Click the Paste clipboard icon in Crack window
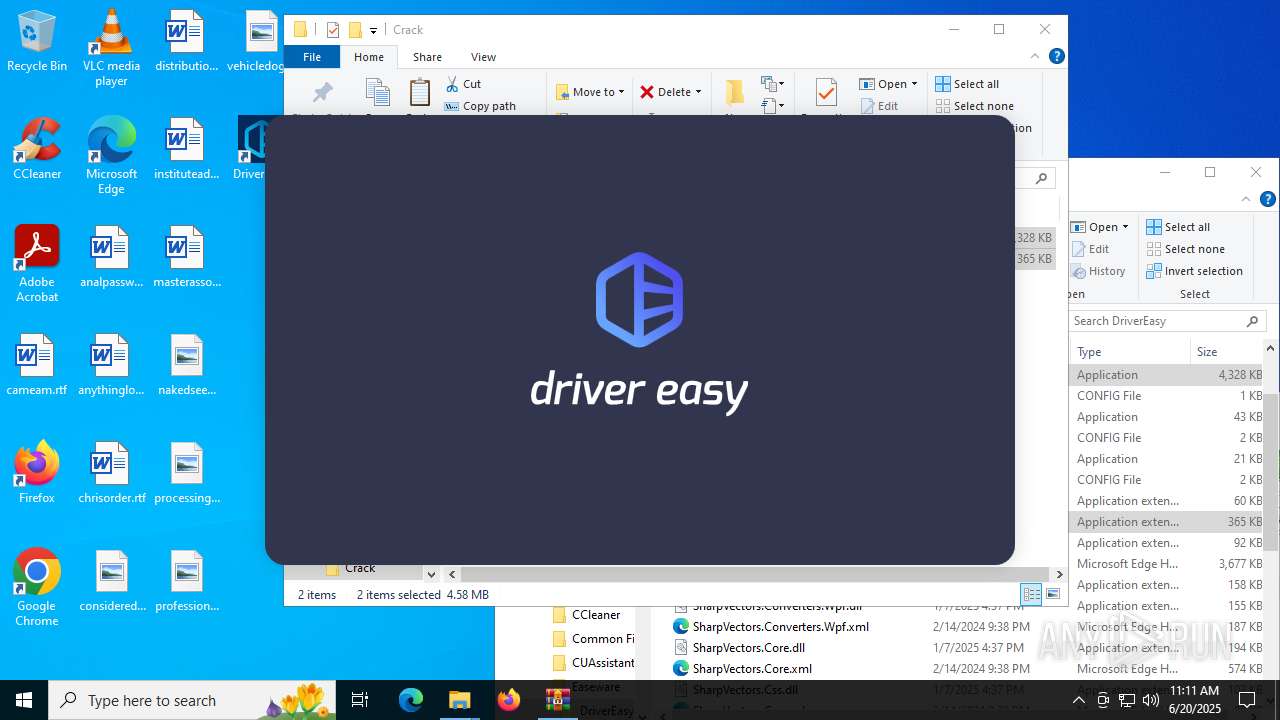Viewport: 1280px width, 720px height. (420, 93)
